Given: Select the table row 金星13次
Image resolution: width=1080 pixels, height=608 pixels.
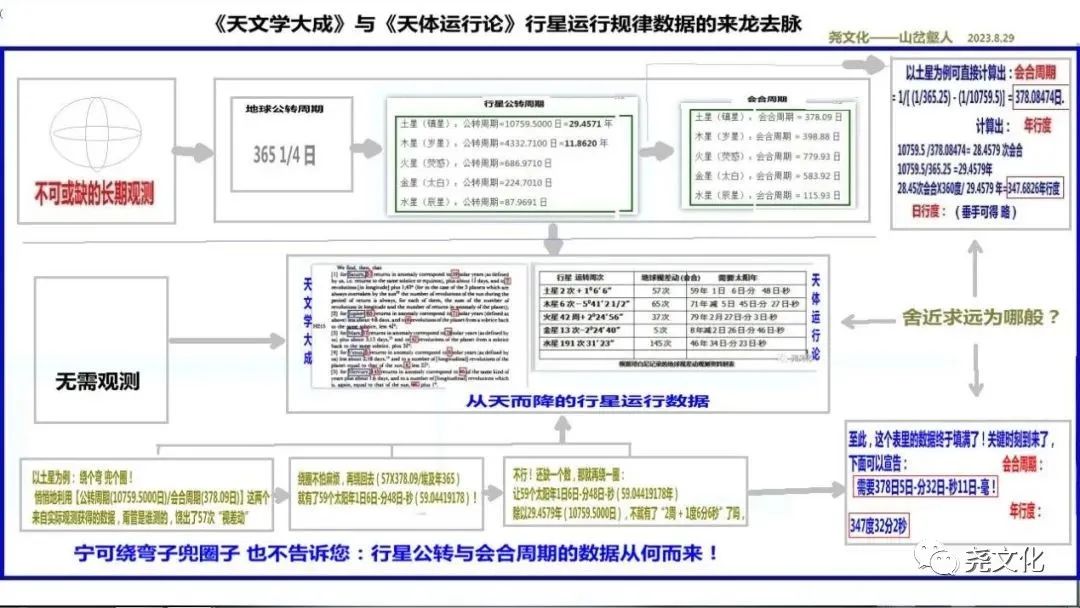Looking at the screenshot, I should pos(673,330).
